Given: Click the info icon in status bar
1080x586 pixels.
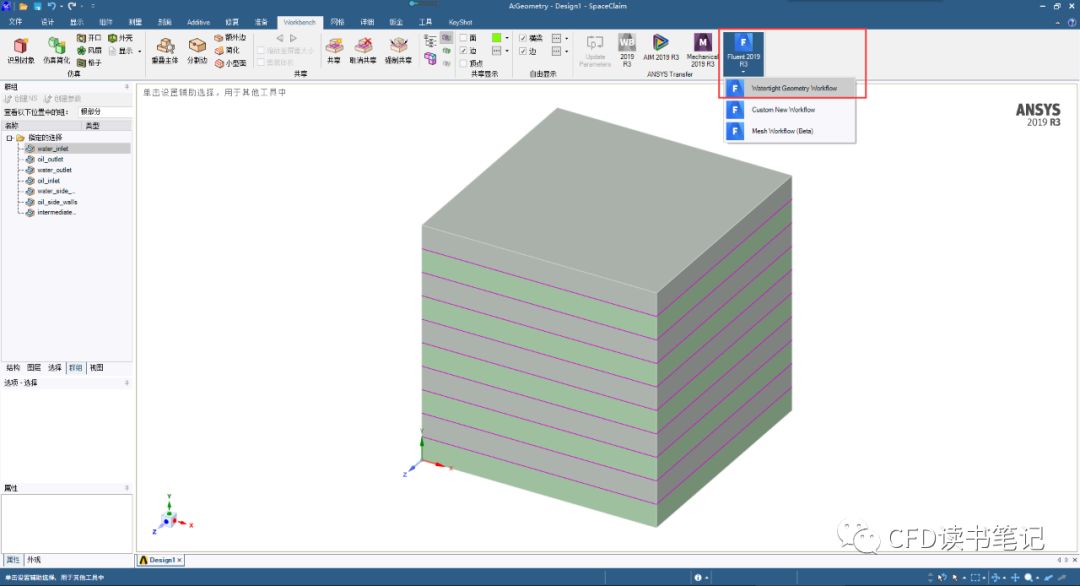Looking at the screenshot, I should coord(698,578).
